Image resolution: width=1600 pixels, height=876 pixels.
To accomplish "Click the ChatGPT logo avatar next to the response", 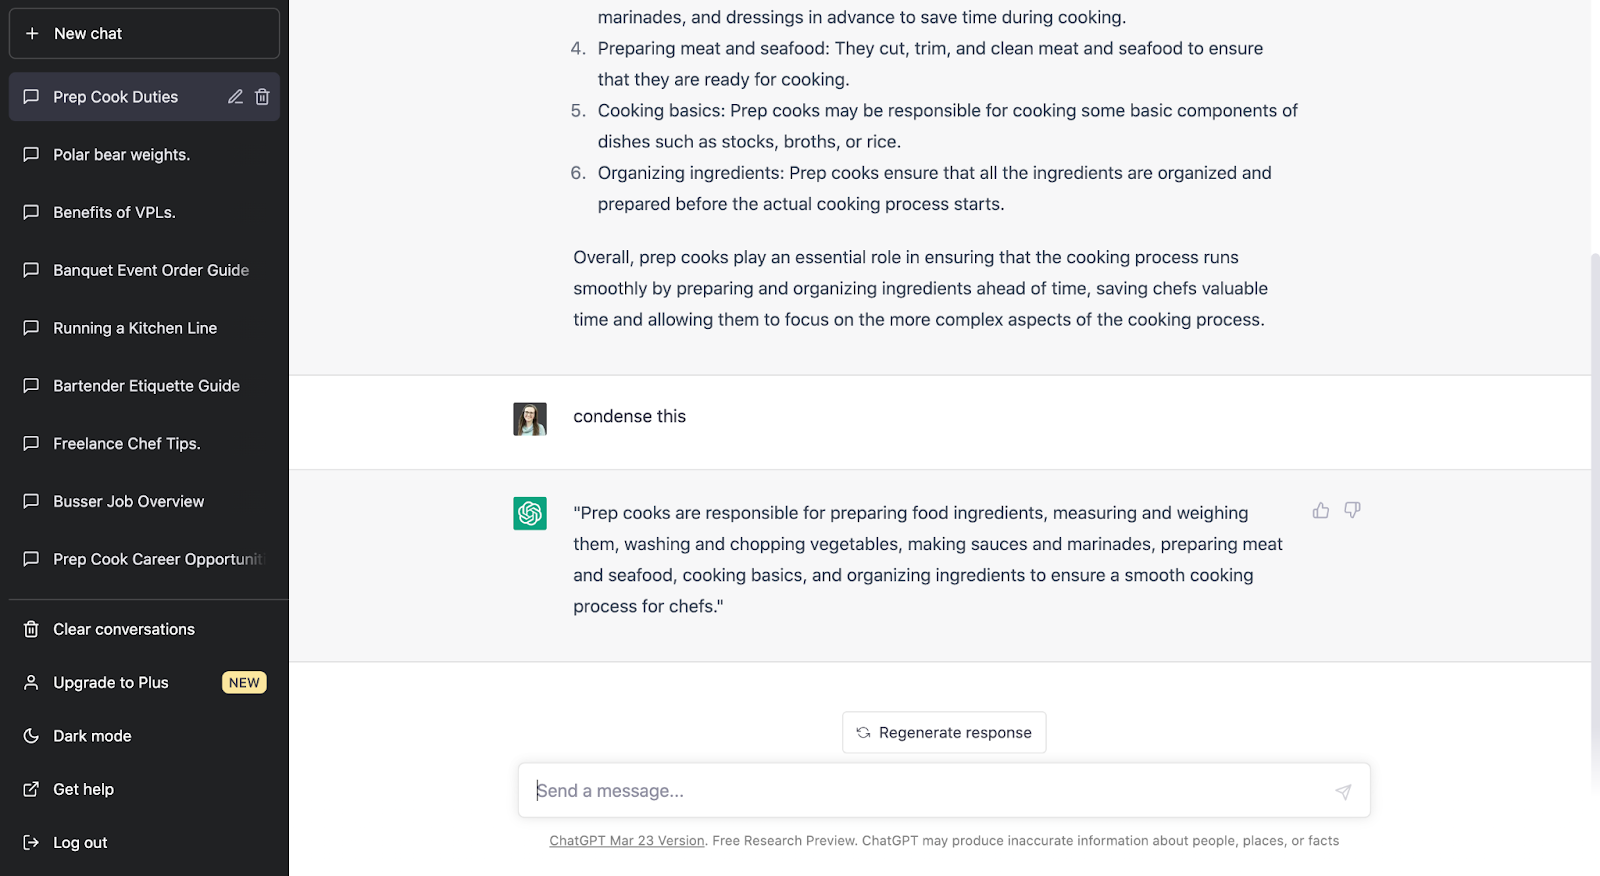I will pyautogui.click(x=530, y=513).
